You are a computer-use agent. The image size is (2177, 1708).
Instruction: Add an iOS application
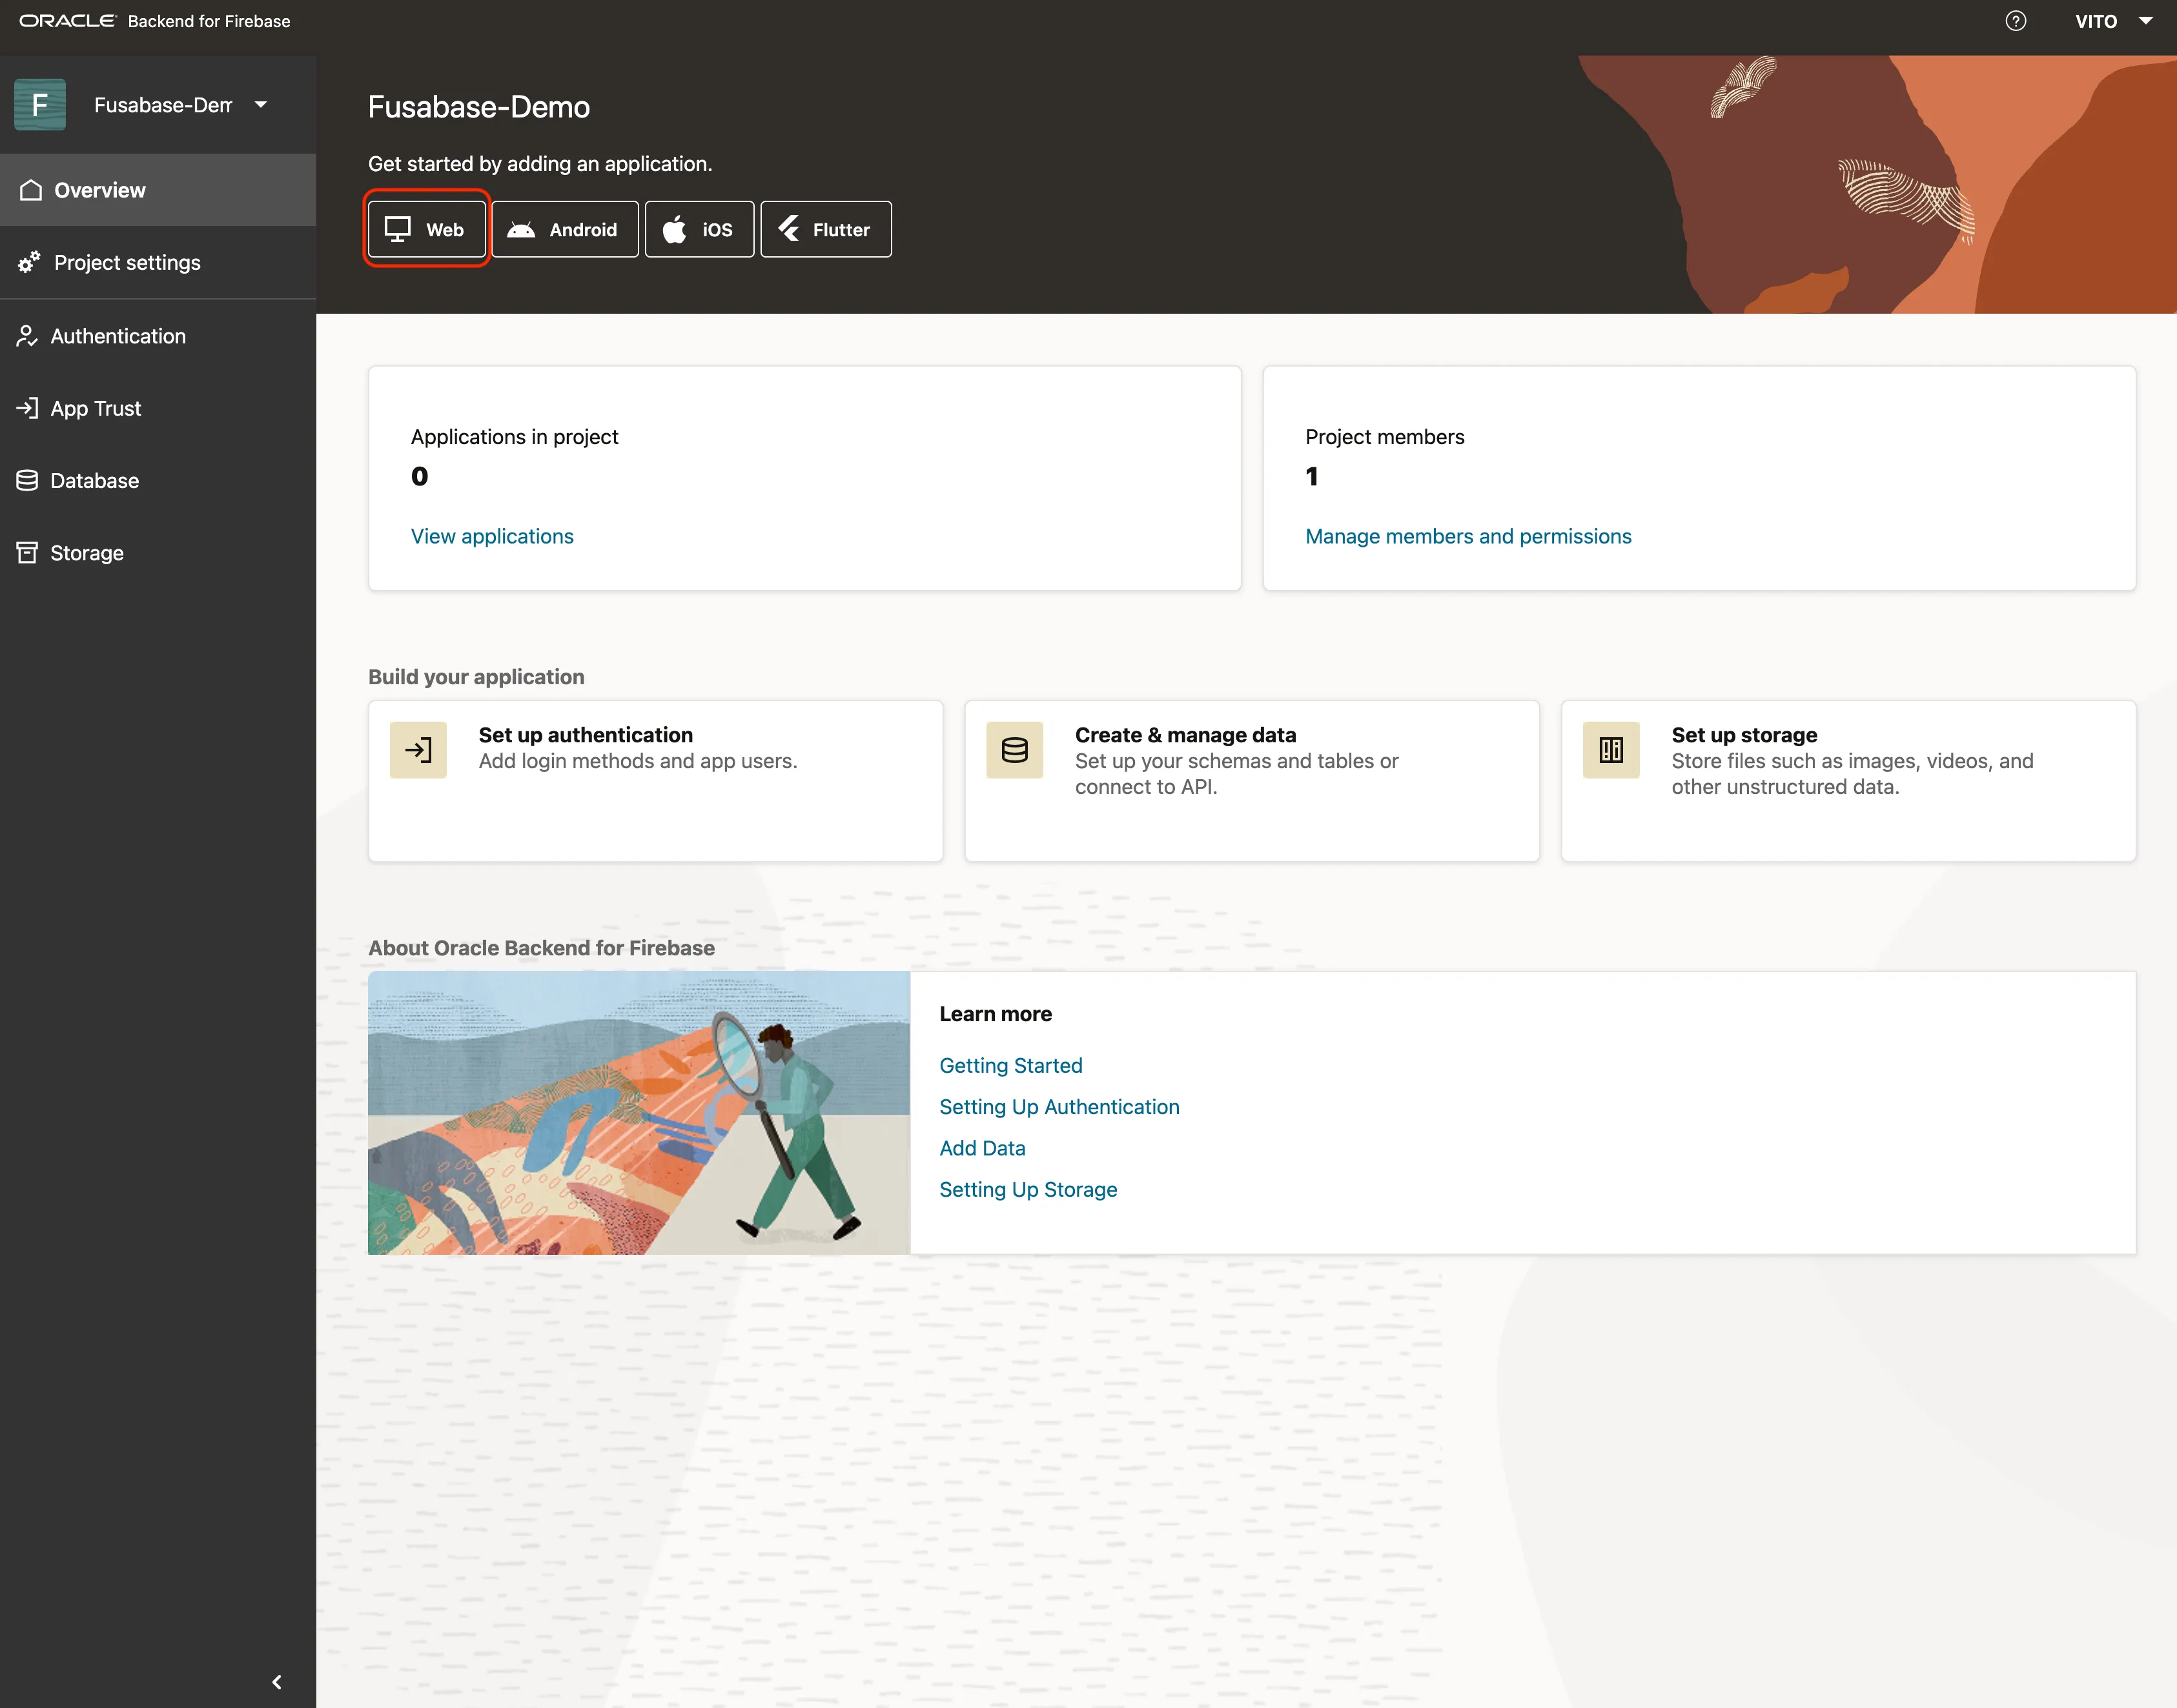[x=699, y=229]
